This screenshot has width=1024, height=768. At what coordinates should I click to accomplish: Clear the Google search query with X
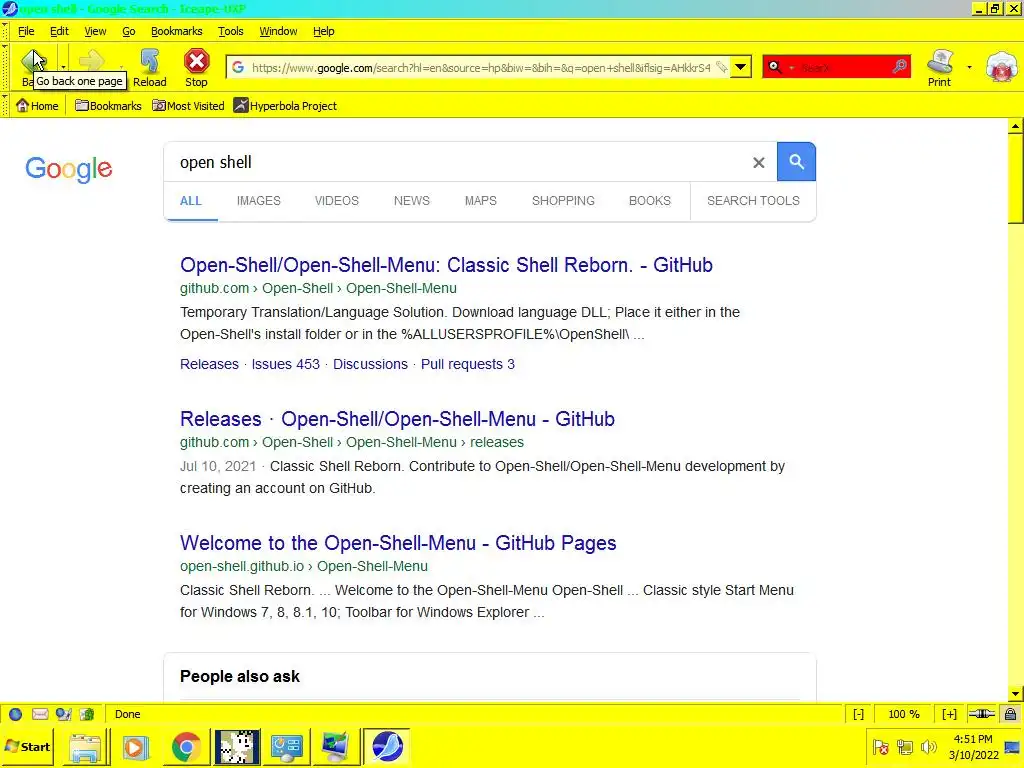758,163
